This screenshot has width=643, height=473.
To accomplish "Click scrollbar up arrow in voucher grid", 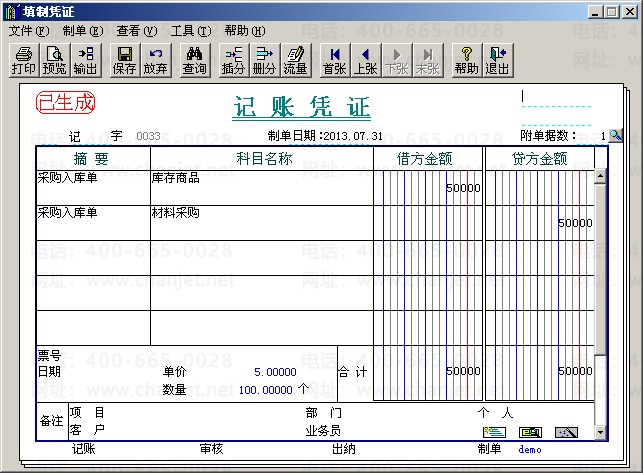I will (600, 176).
